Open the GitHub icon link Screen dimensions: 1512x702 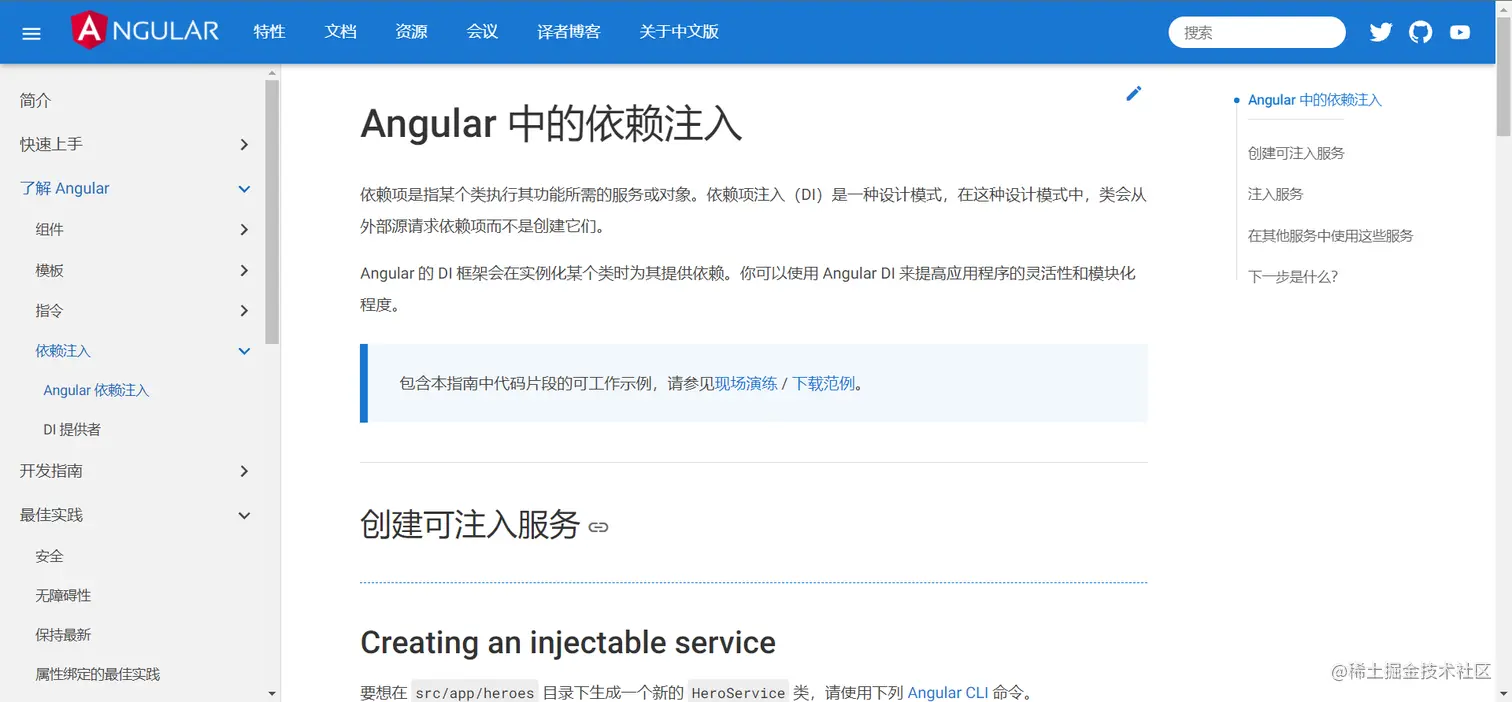point(1420,32)
